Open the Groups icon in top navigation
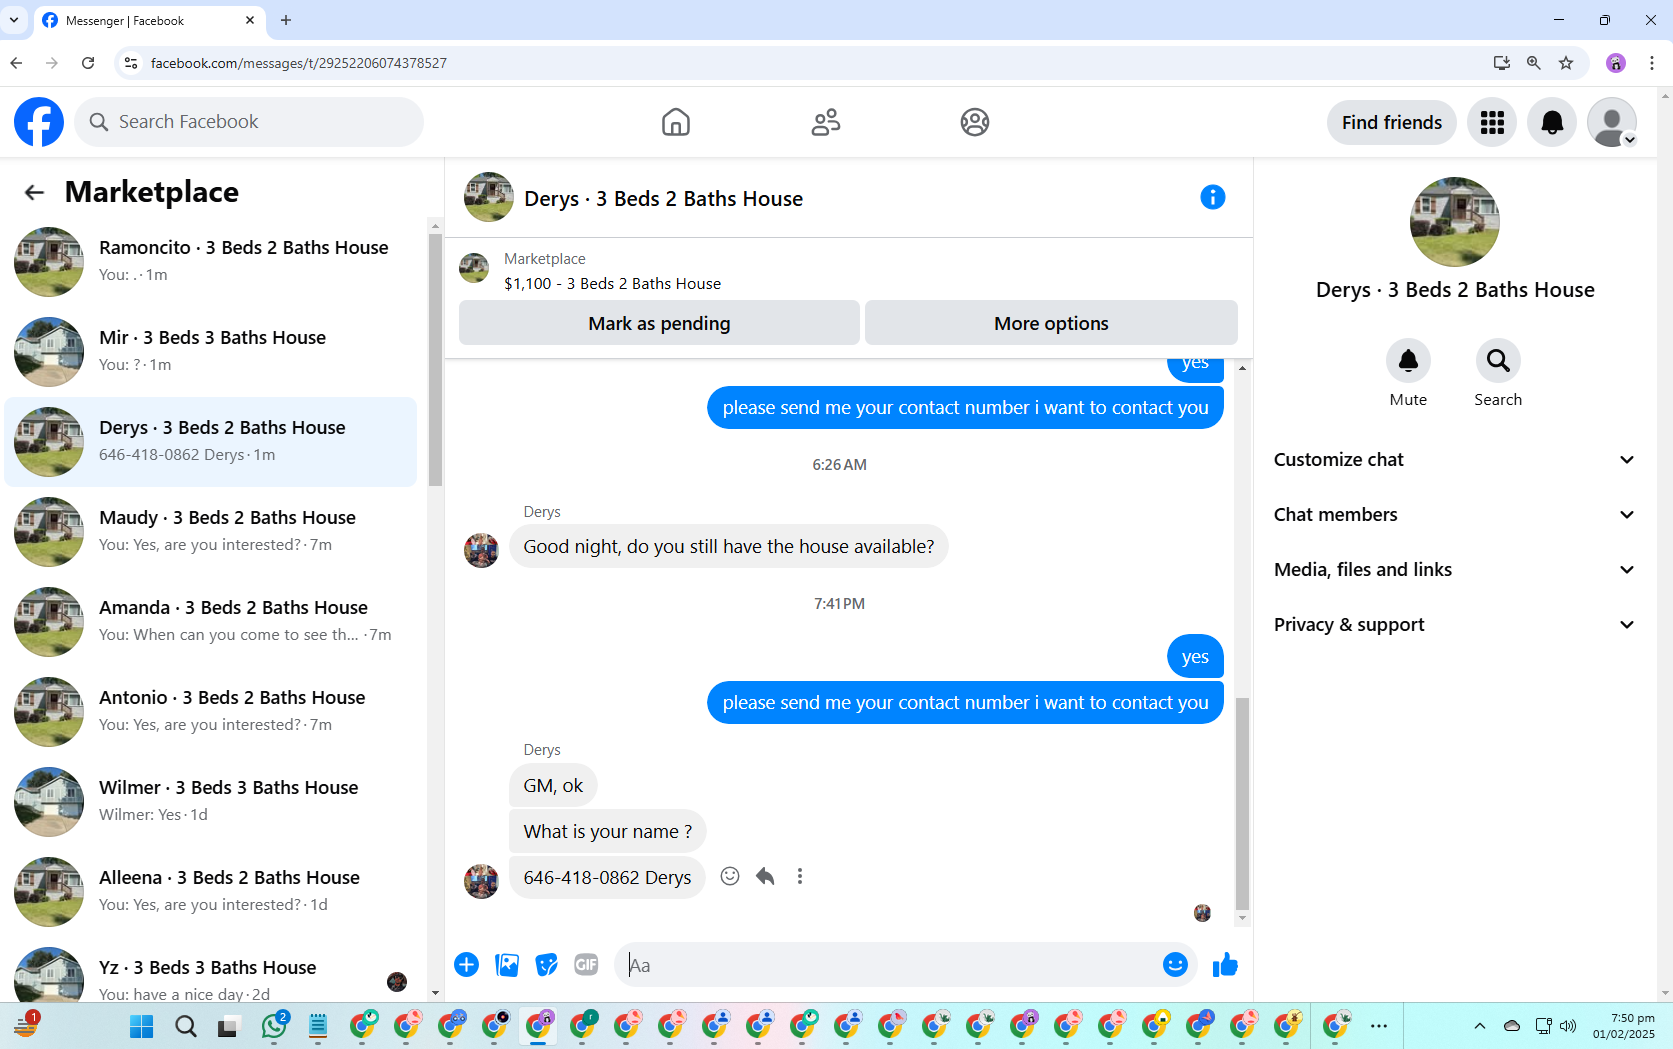 975,122
